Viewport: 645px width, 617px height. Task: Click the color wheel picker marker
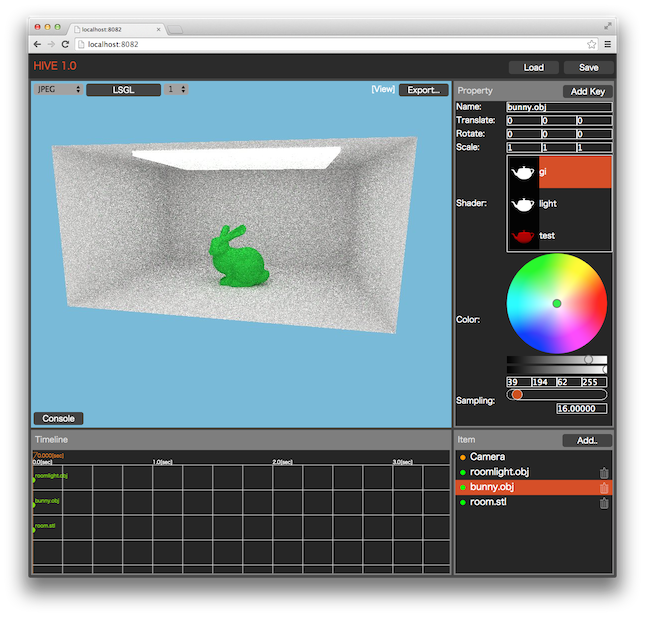557,304
